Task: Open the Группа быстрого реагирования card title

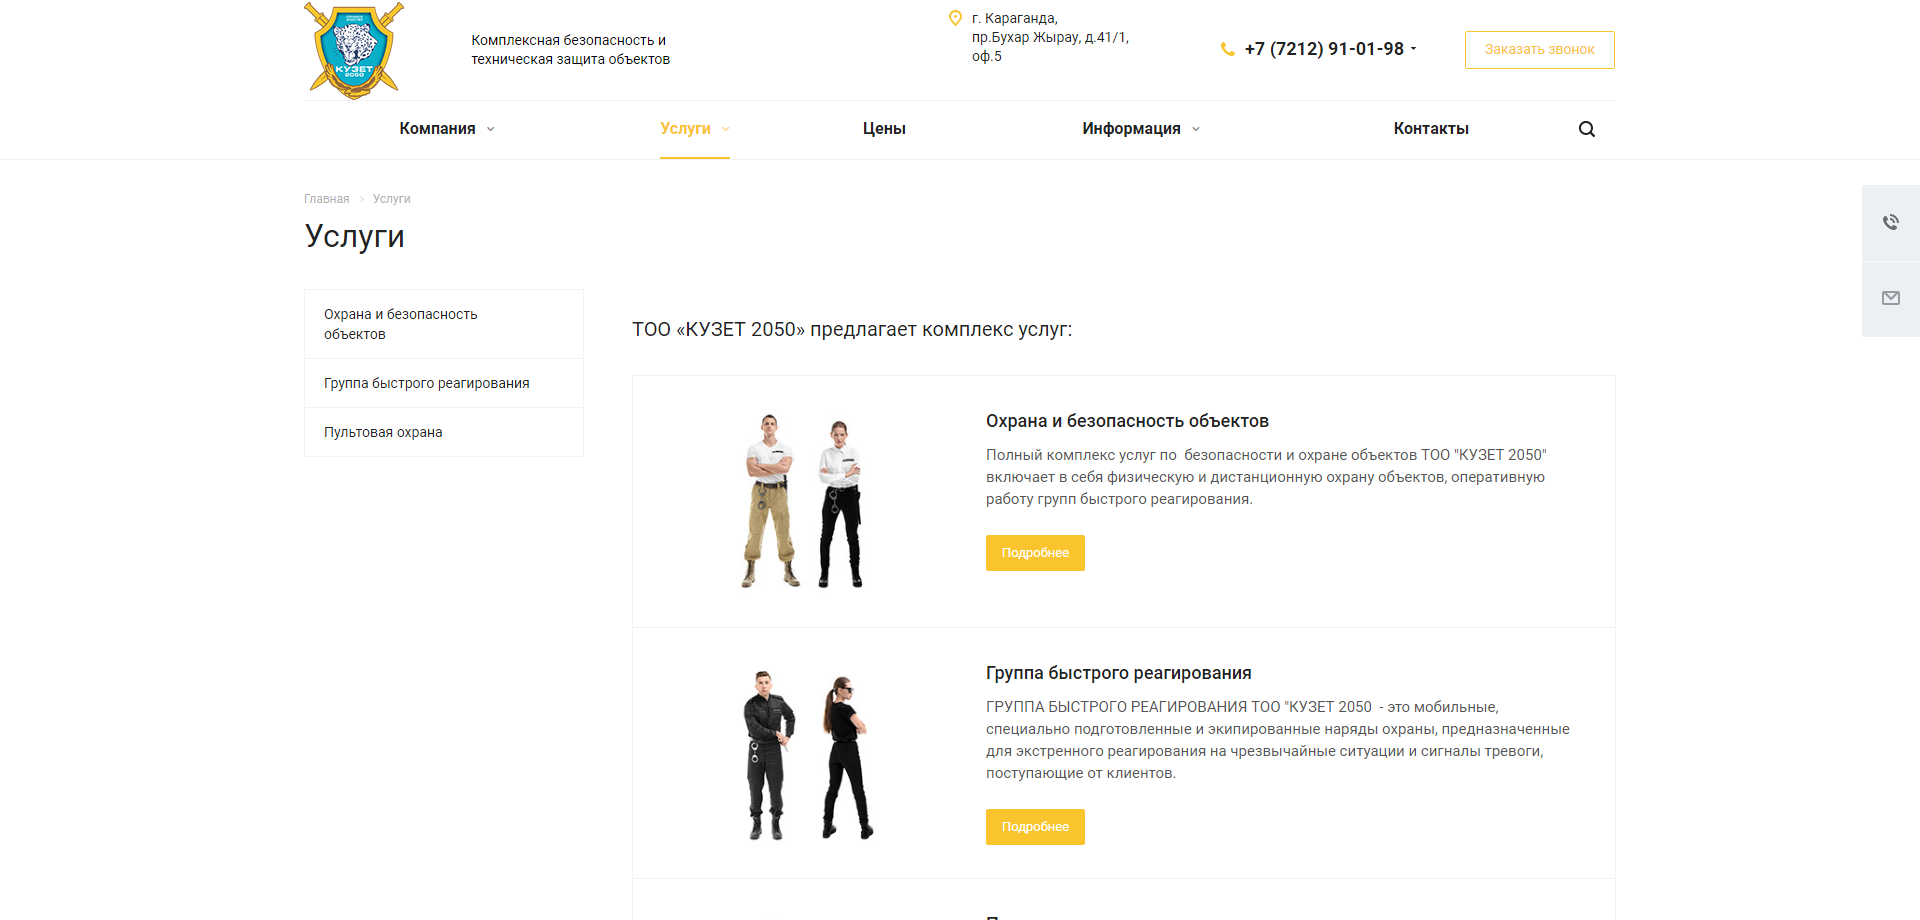Action: (x=1118, y=673)
